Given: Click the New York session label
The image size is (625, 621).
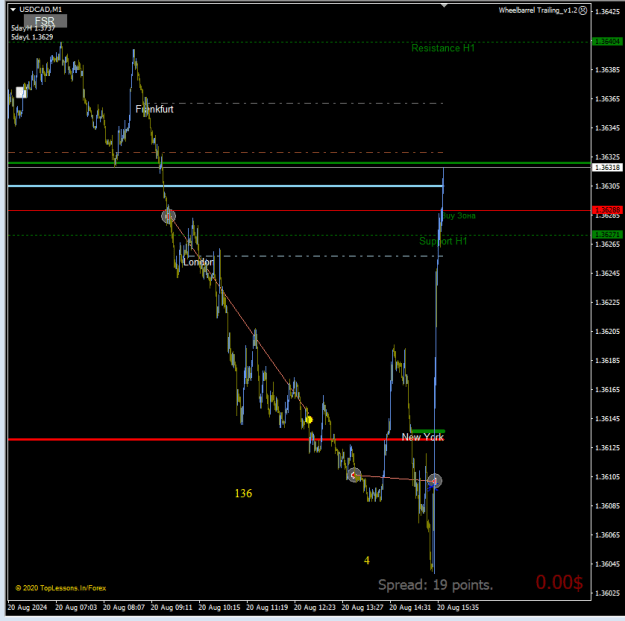Looking at the screenshot, I should [x=423, y=437].
